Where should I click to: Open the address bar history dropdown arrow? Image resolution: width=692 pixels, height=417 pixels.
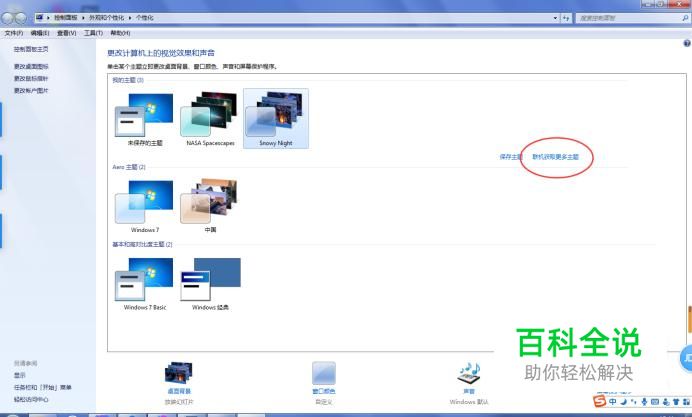[556, 18]
